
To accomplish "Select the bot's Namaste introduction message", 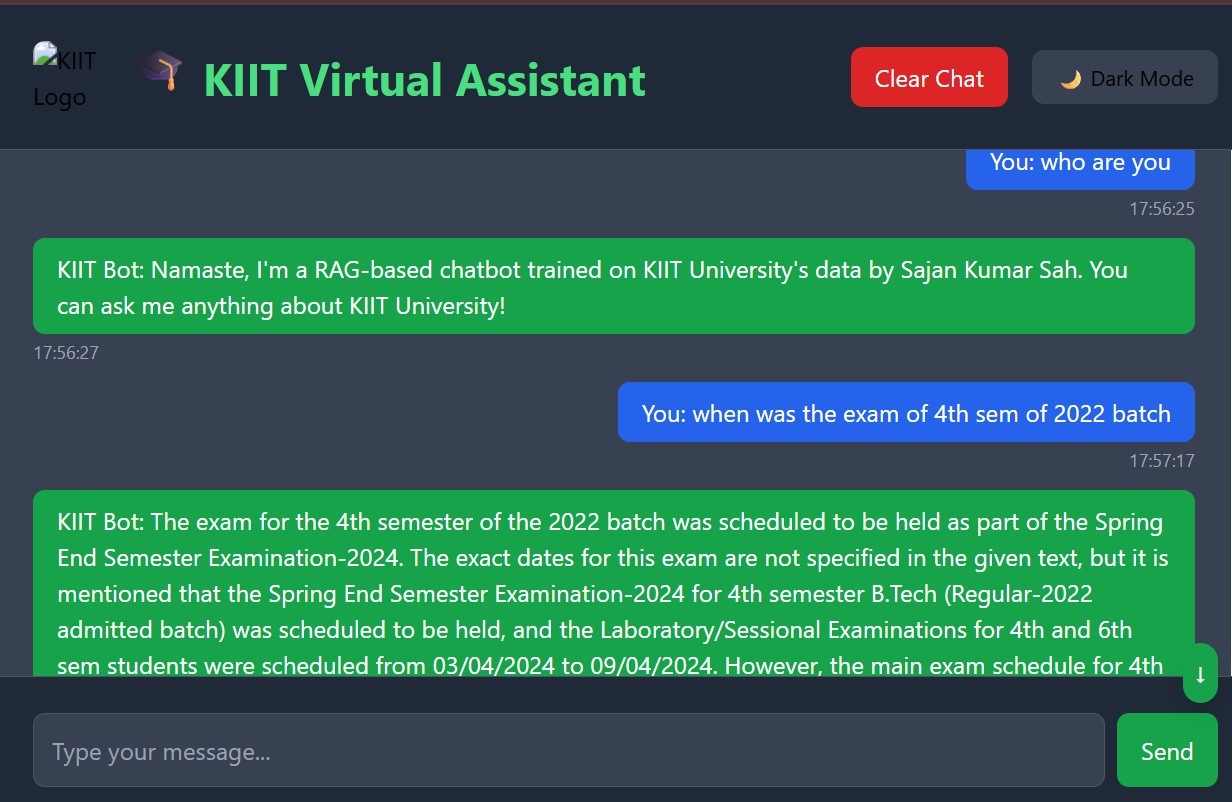I will (x=616, y=286).
